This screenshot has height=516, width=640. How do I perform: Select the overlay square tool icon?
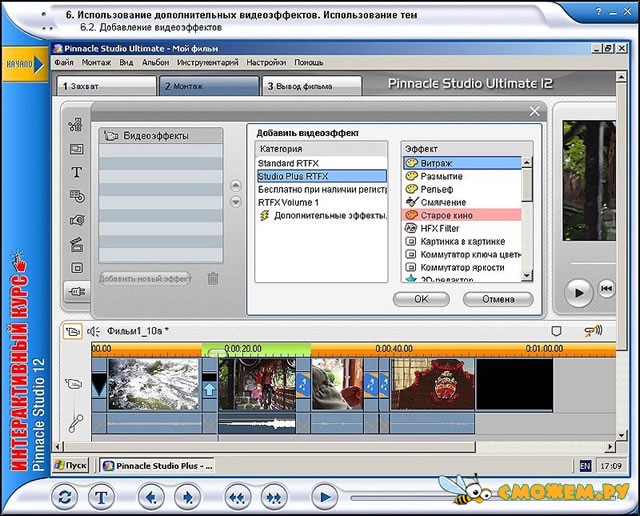[x=77, y=268]
